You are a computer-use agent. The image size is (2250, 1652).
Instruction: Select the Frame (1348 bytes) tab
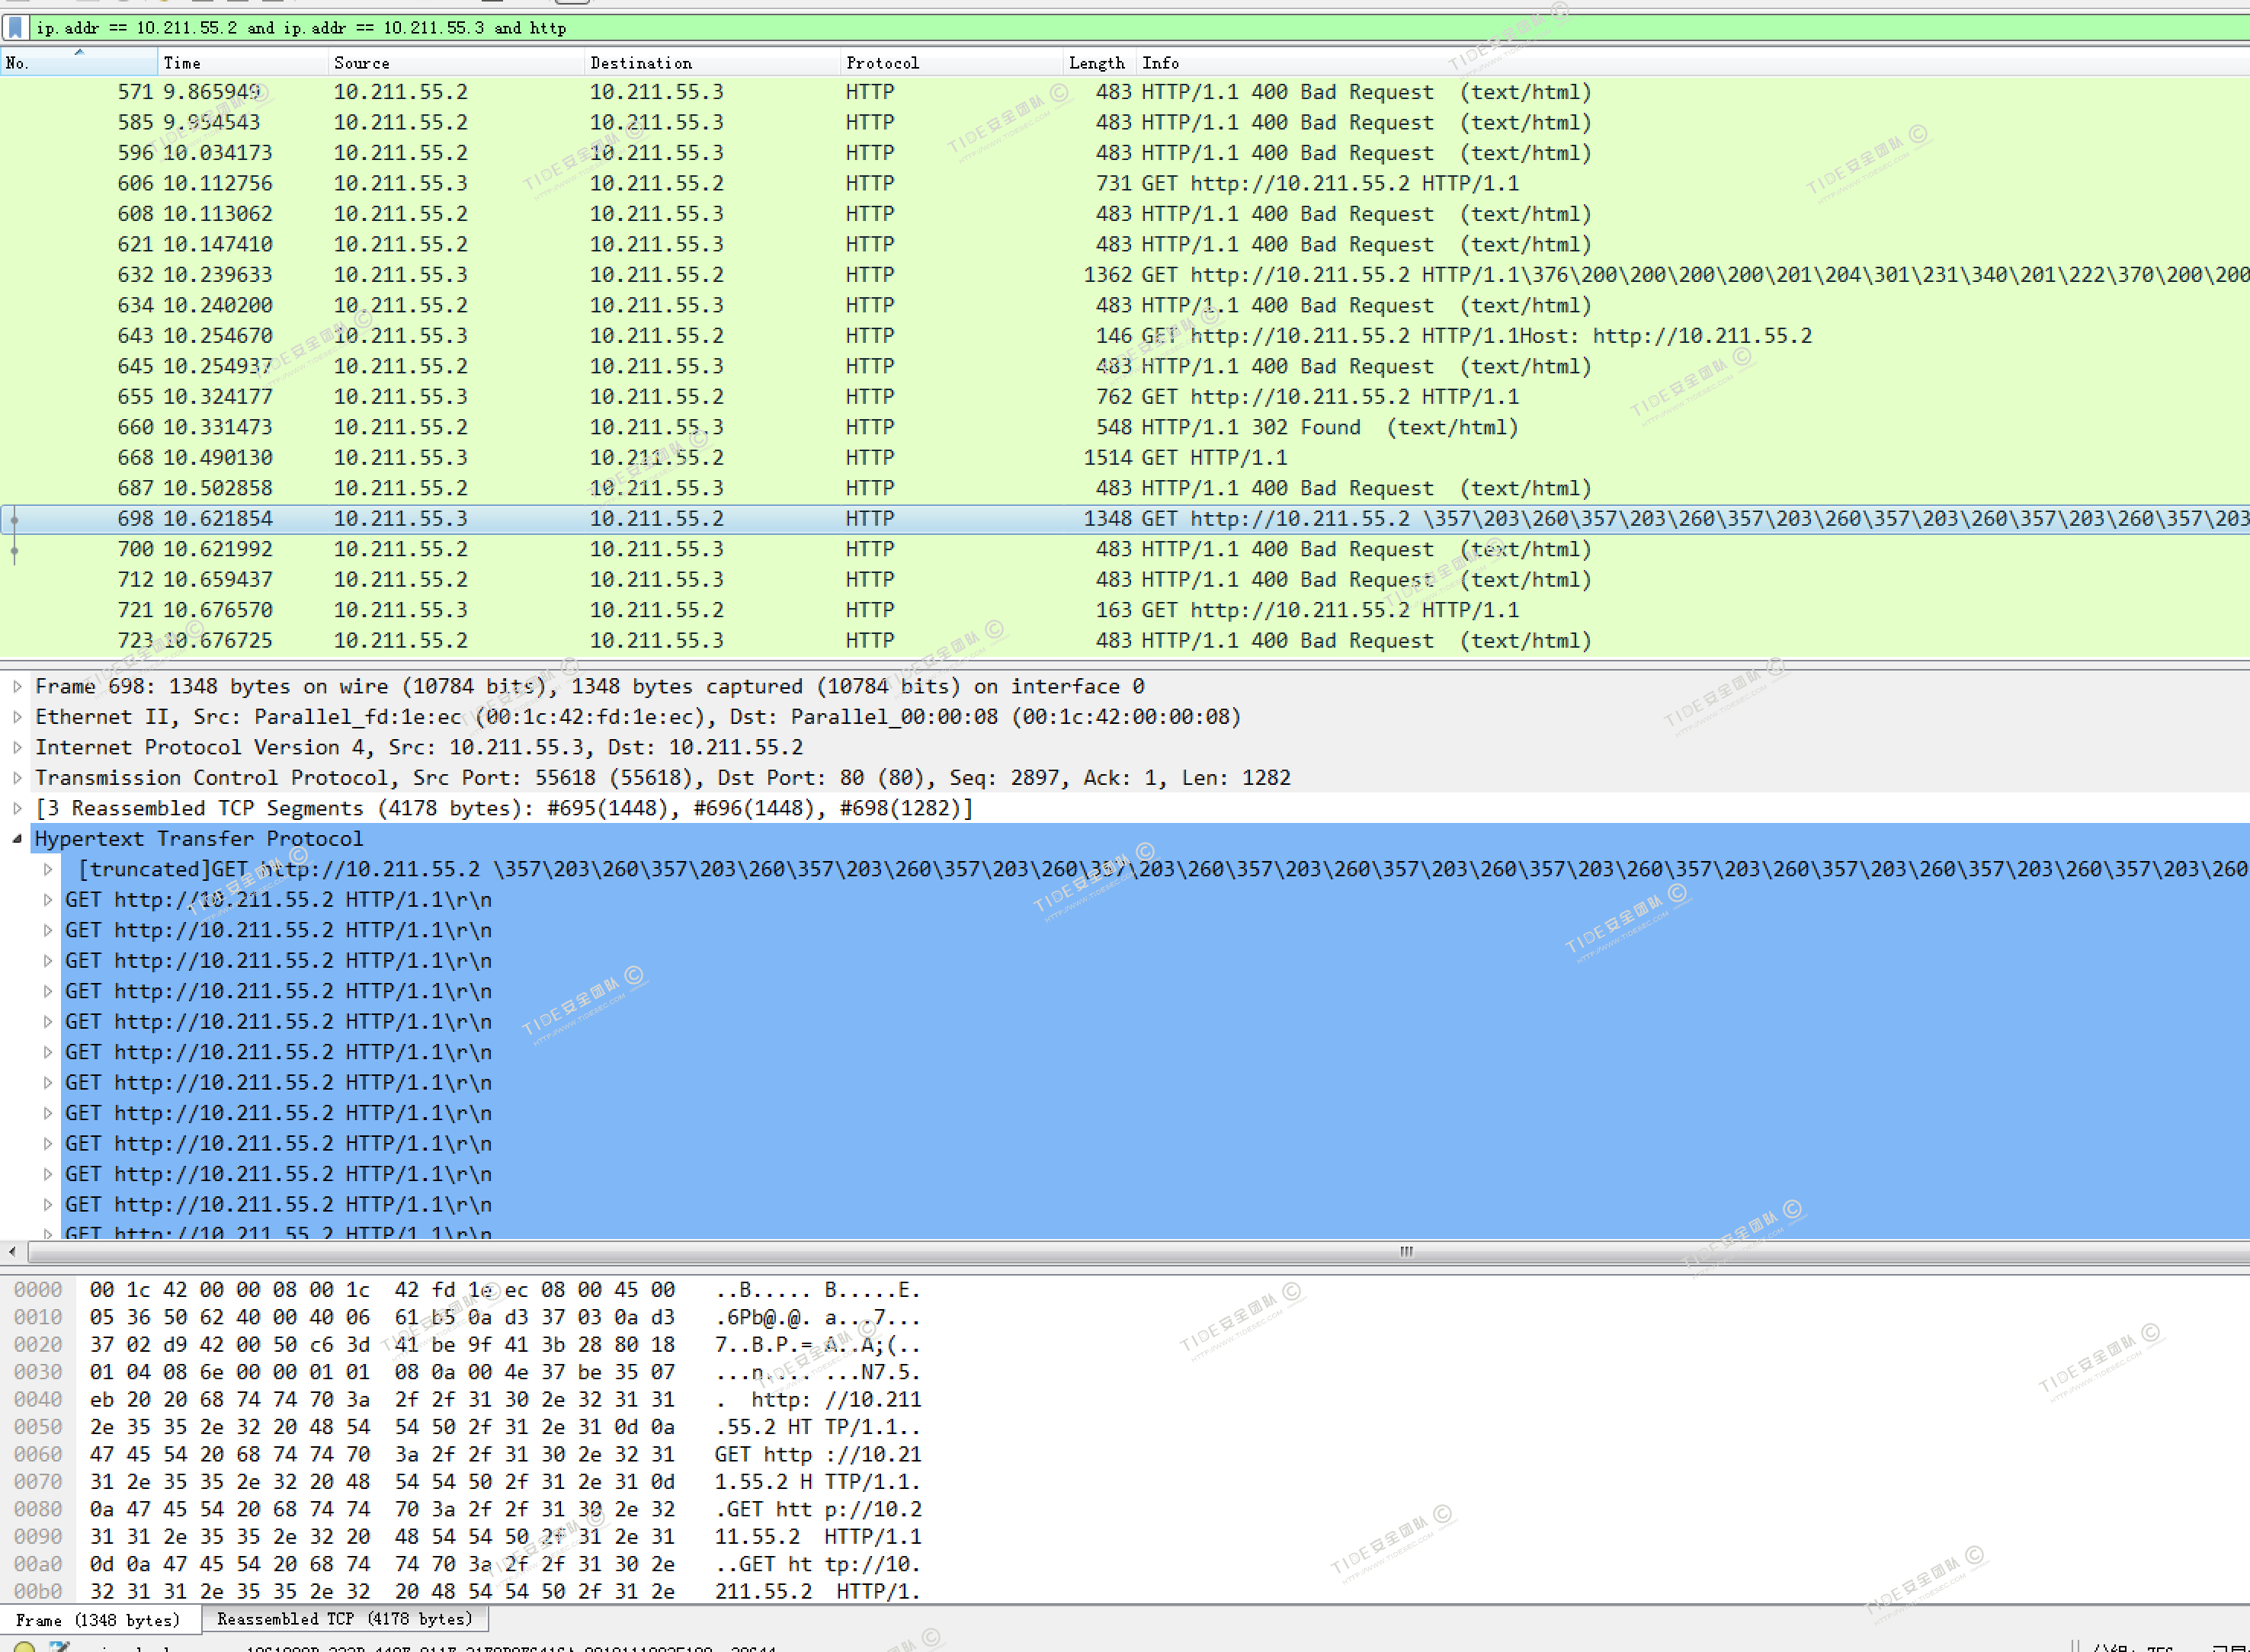98,1619
